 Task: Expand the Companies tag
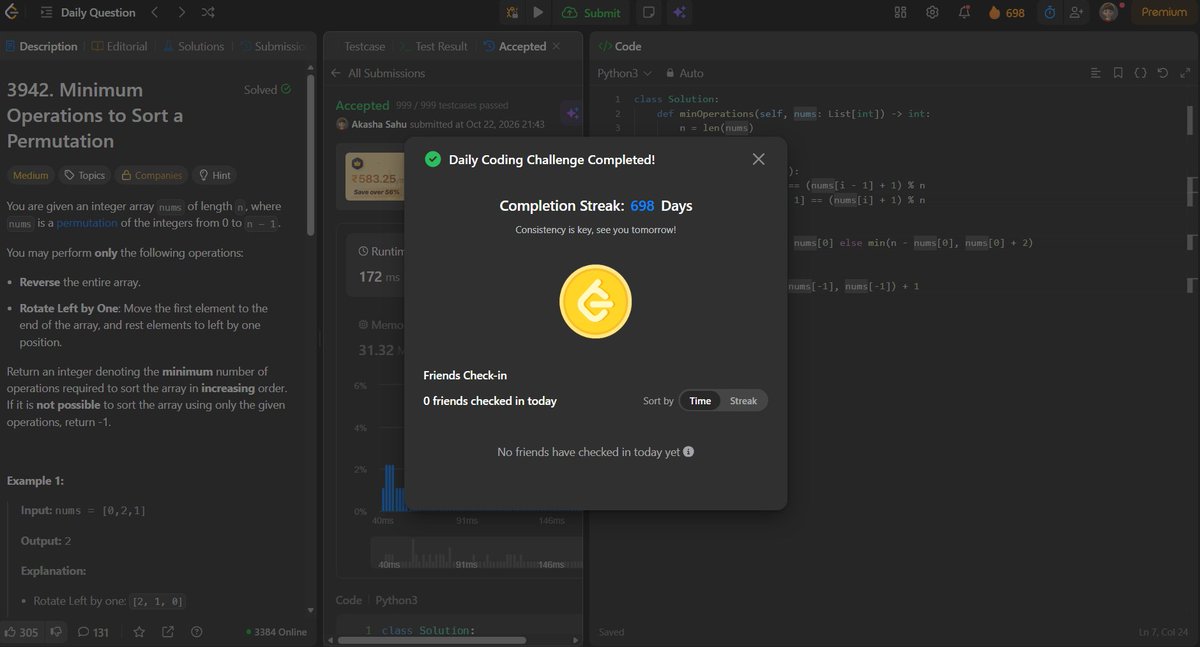(151, 175)
